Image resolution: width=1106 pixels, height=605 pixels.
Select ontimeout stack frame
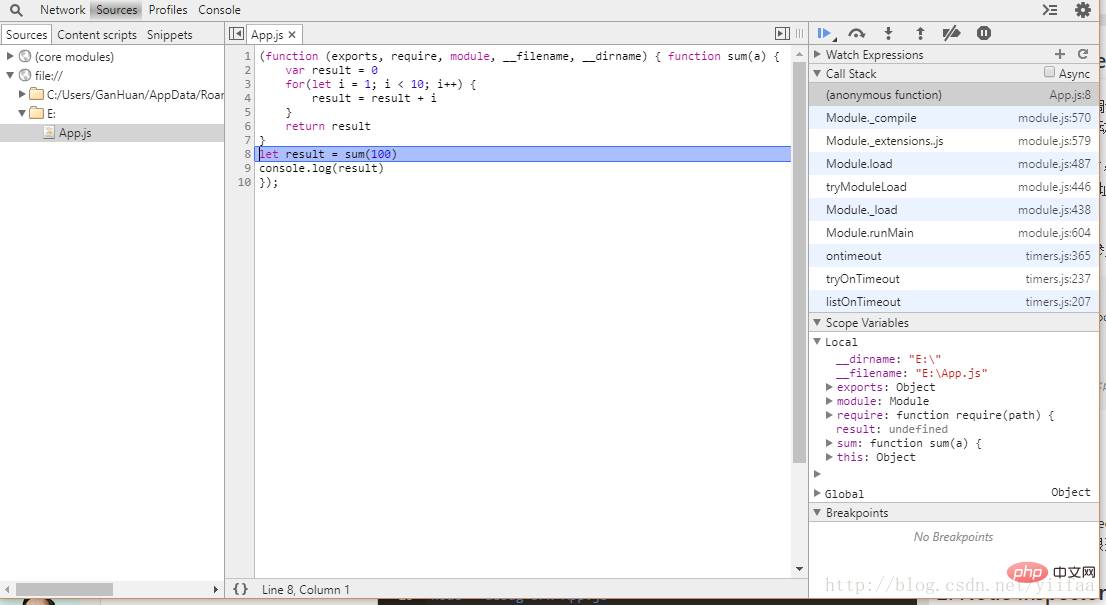point(954,256)
